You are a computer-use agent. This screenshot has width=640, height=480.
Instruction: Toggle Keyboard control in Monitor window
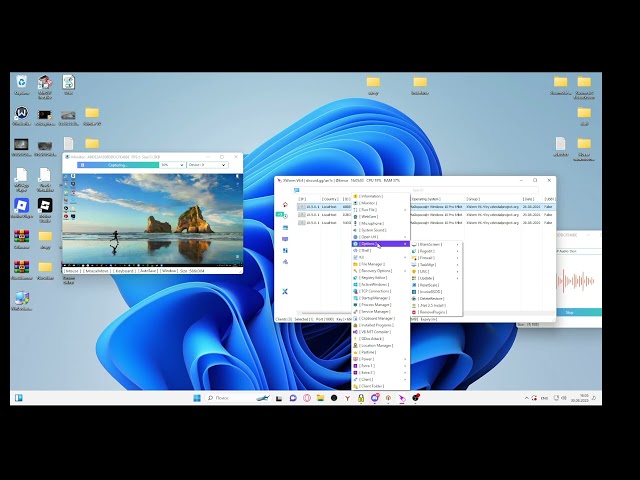coord(124,271)
